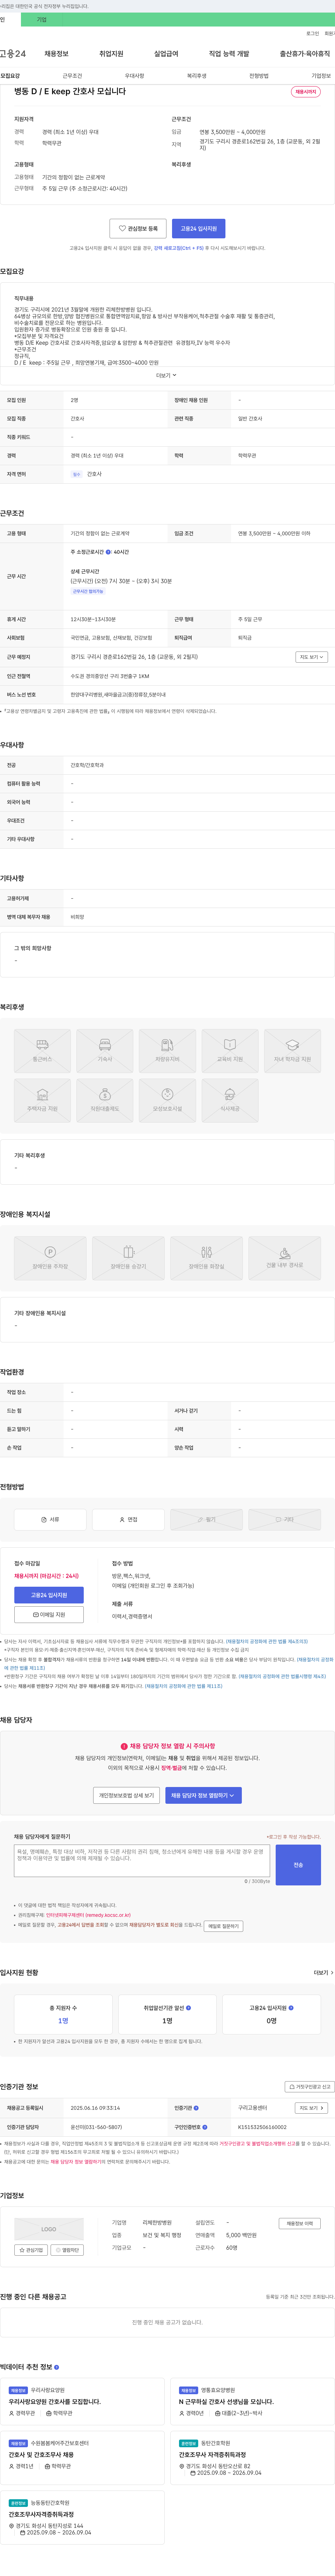Open 지도 보기 beside the 근무 예정지 address
Screen dimensions: 335x2576
[x=311, y=657]
